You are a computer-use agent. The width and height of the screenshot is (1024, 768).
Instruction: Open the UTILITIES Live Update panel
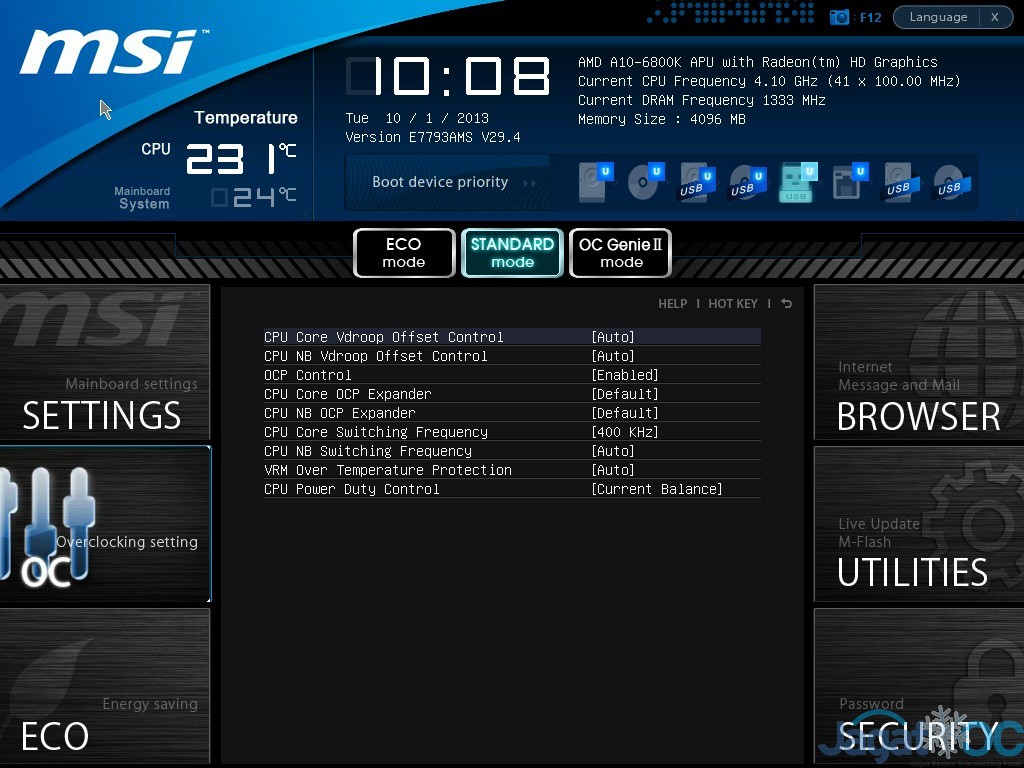[919, 524]
